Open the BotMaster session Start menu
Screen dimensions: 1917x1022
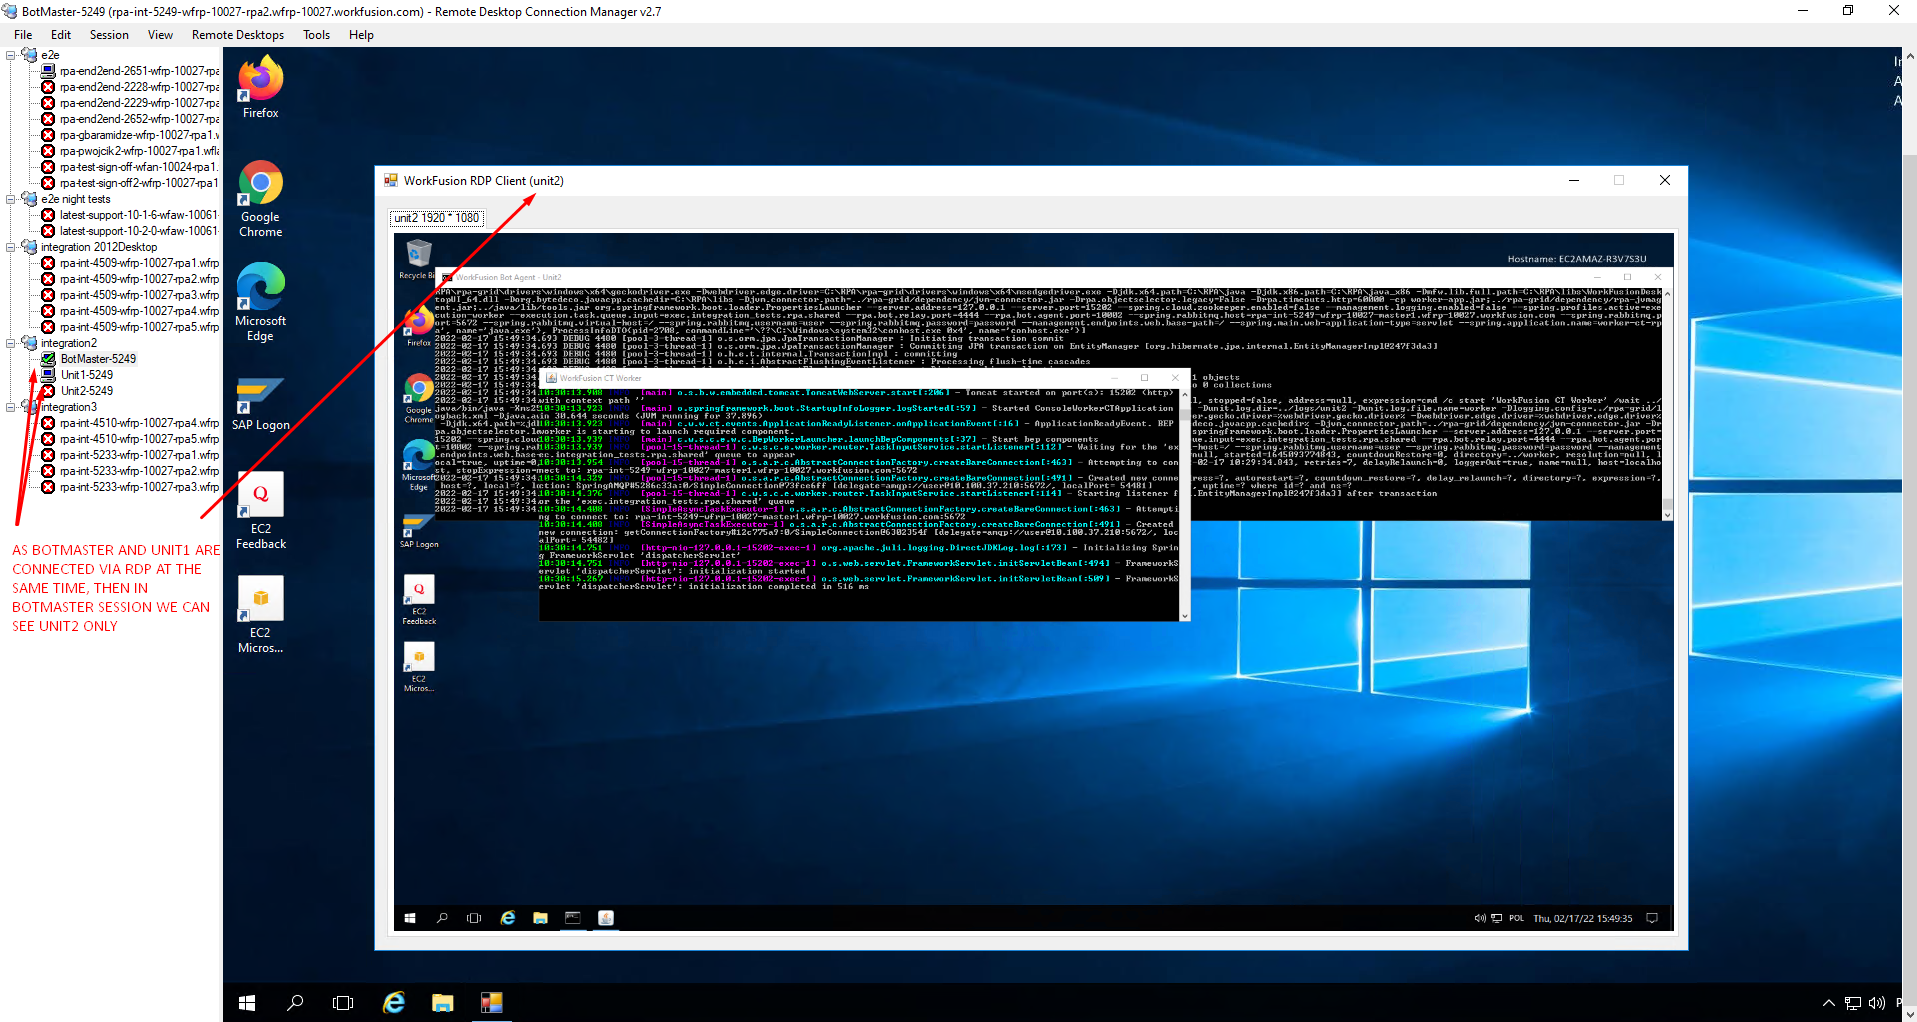point(247,1003)
